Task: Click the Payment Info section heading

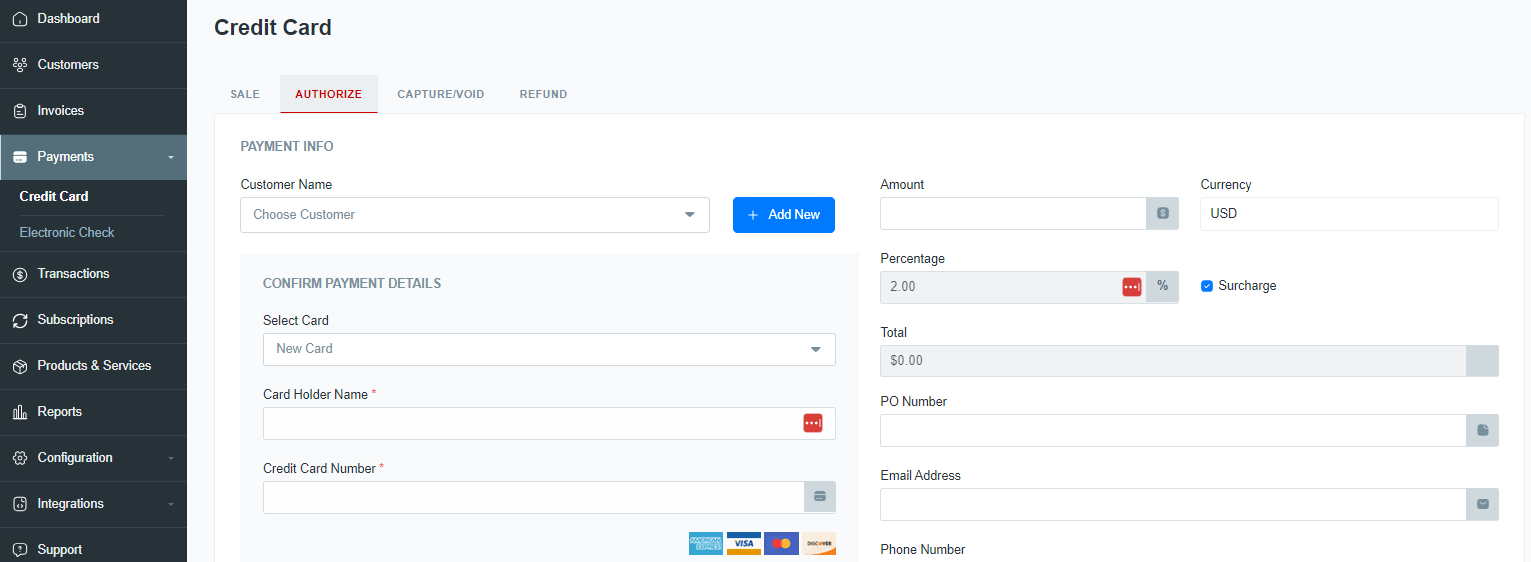Action: (287, 147)
